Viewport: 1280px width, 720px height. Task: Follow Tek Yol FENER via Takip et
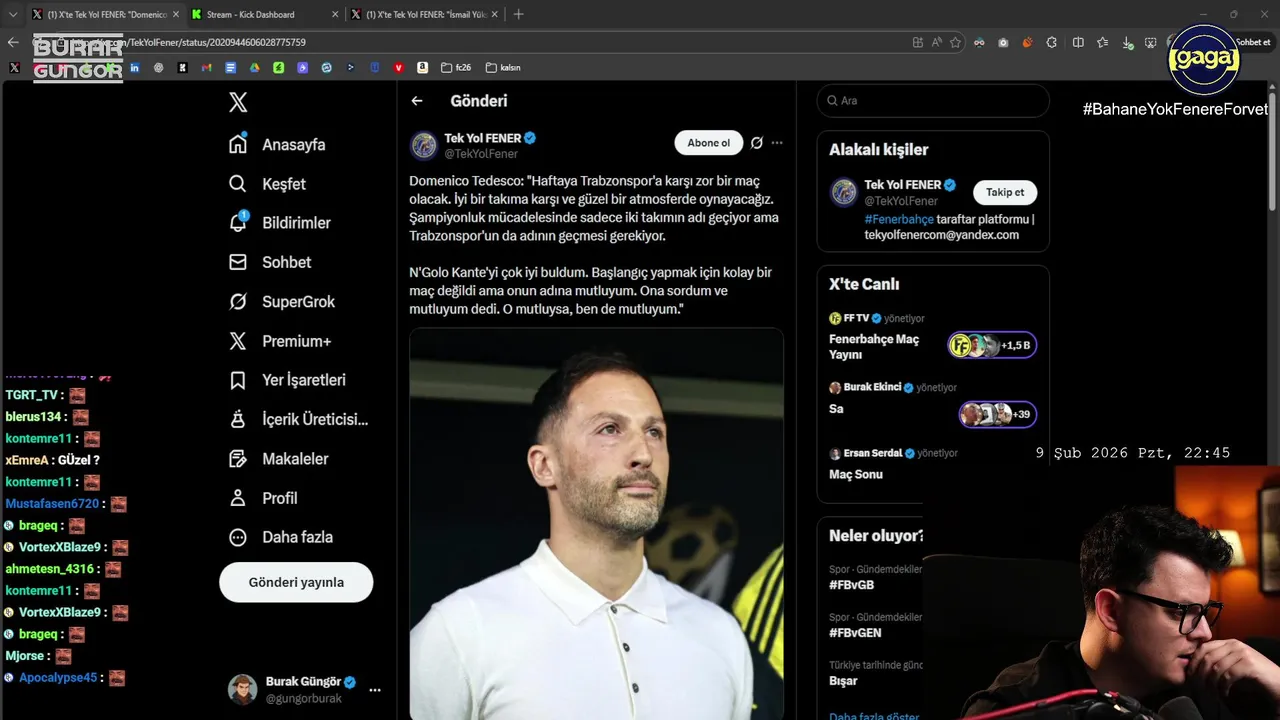tap(1005, 193)
